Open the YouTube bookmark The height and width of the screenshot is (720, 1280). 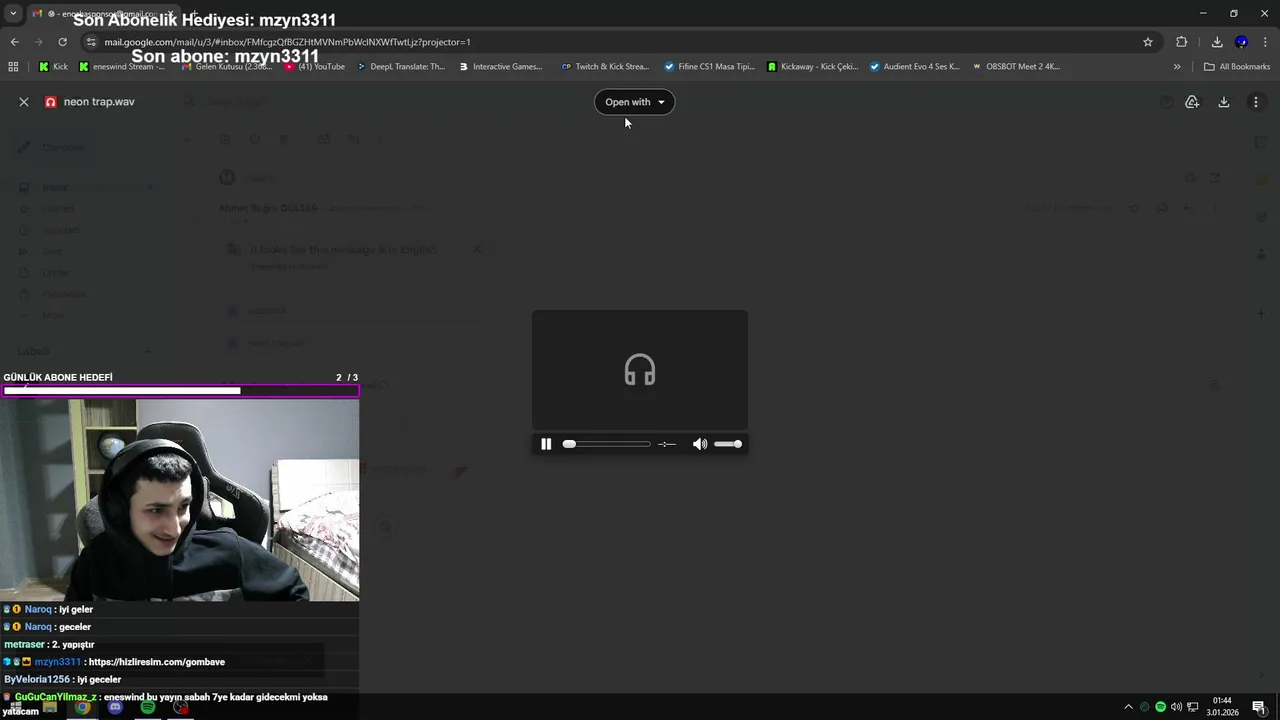315,67
